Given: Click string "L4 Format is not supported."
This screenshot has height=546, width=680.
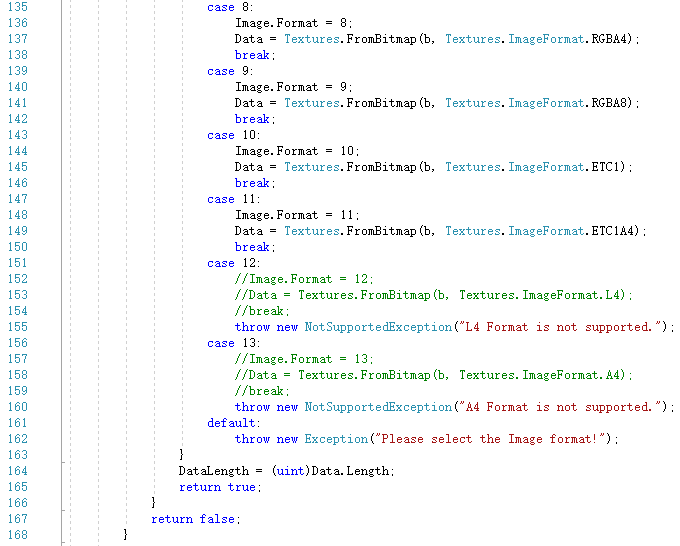Looking at the screenshot, I should [562, 327].
